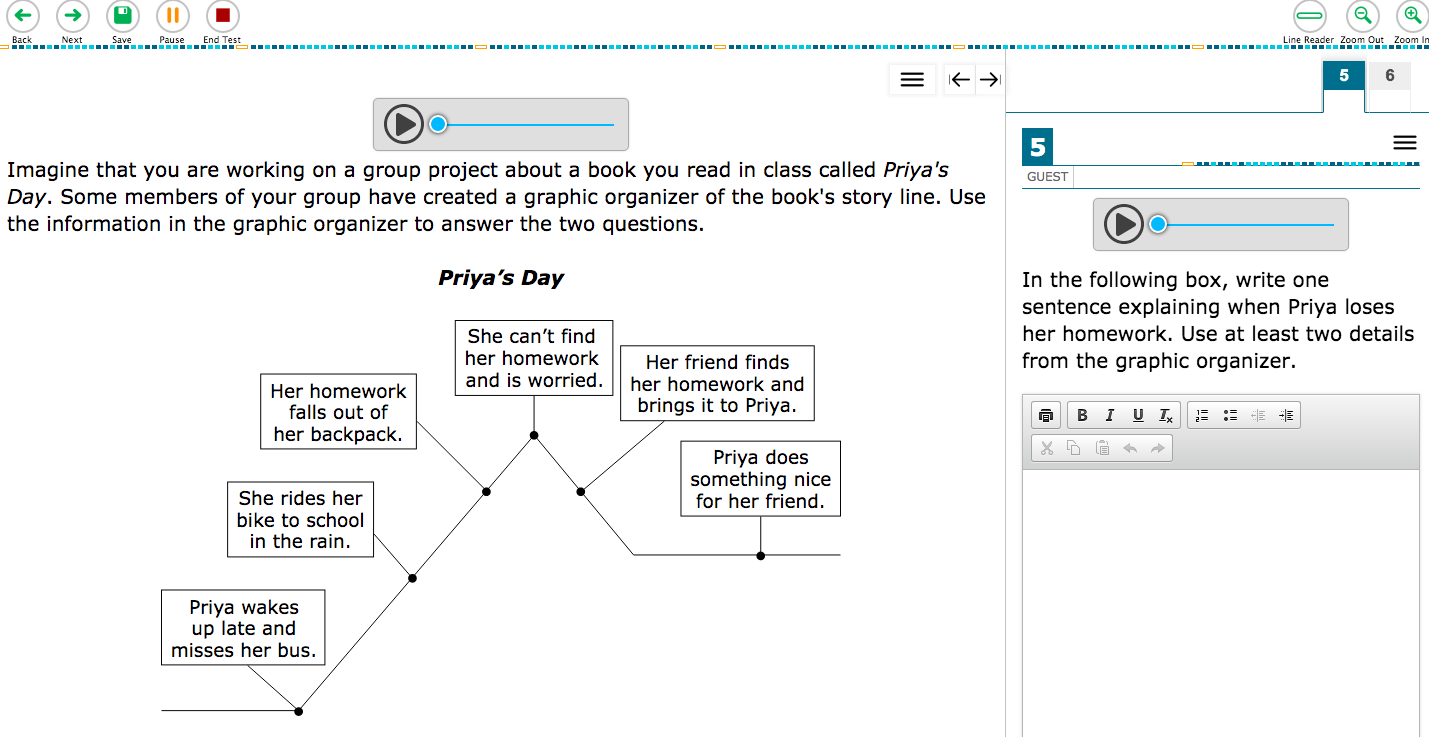
Task: Click the Zoom Out magnifier
Action: [x=1362, y=16]
